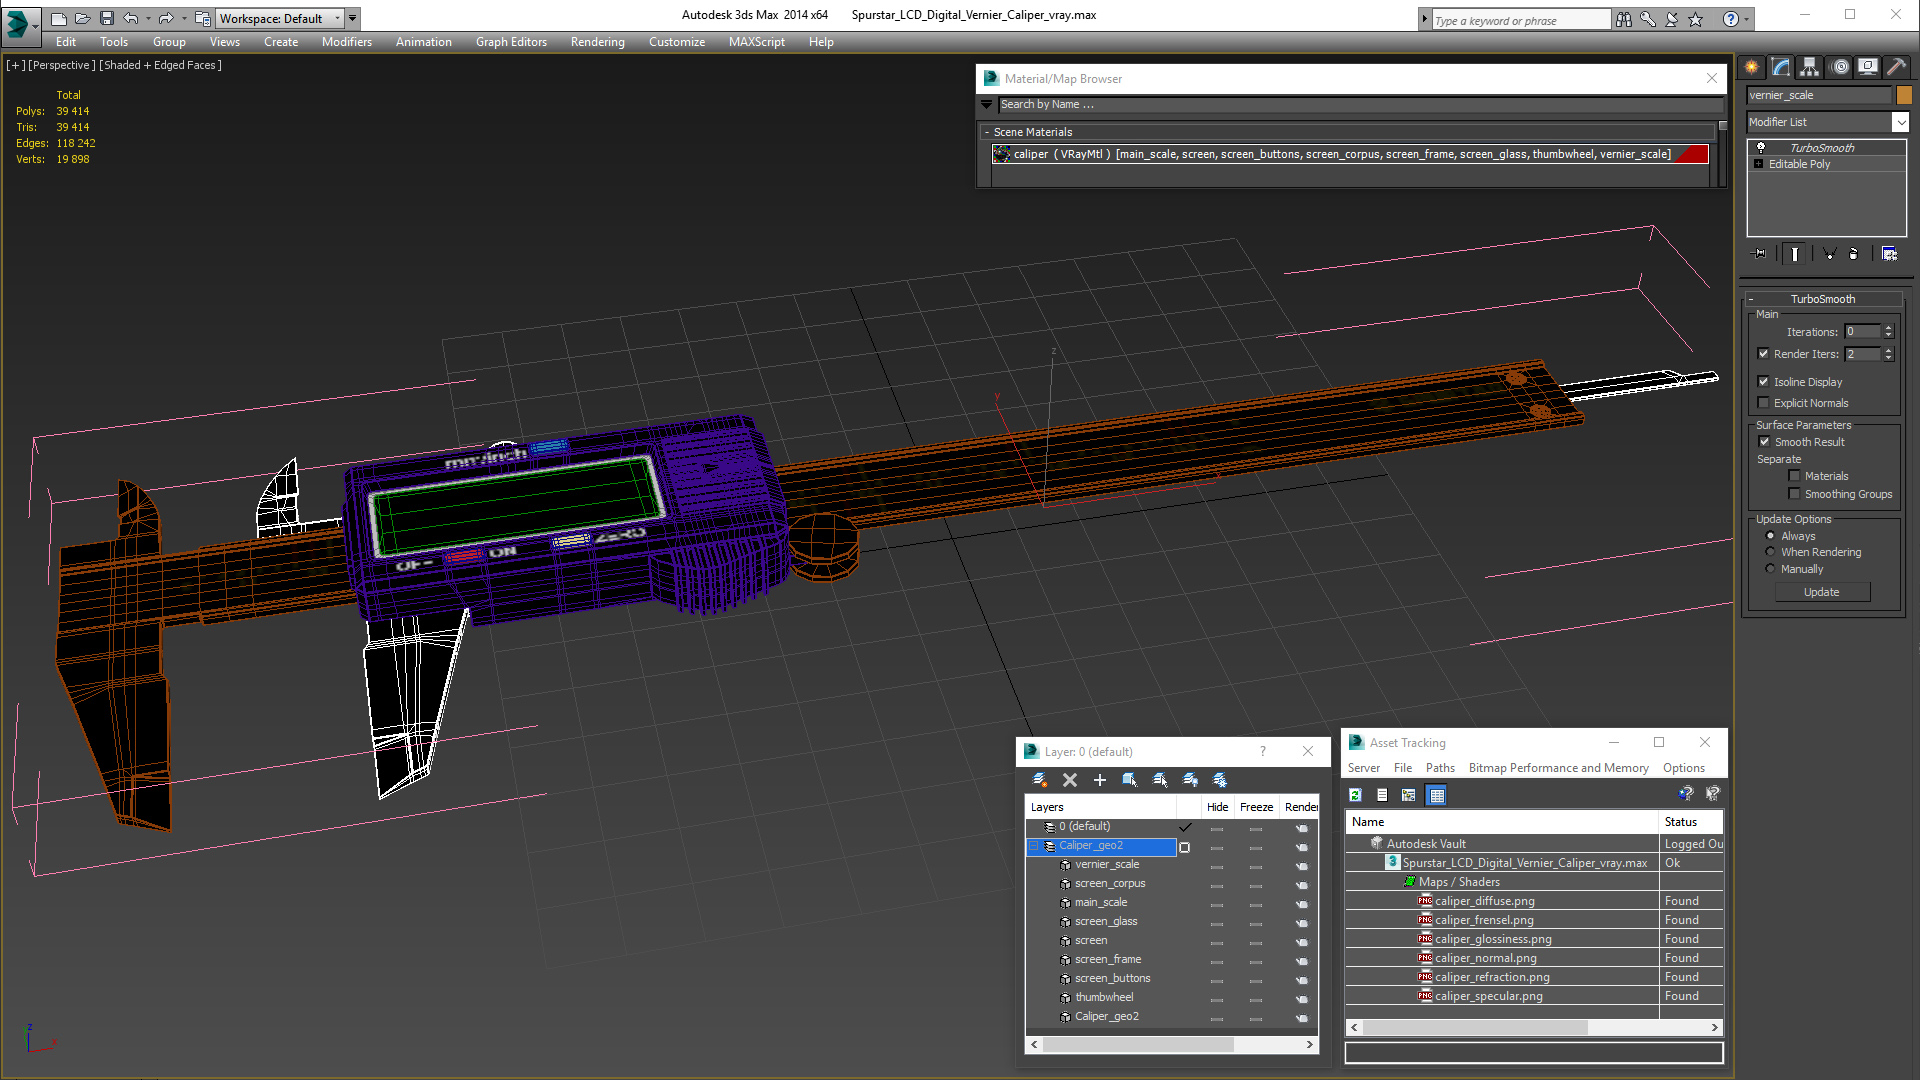The image size is (1920, 1080).
Task: Open Bitmap Performance and Memory menu
Action: pos(1558,768)
